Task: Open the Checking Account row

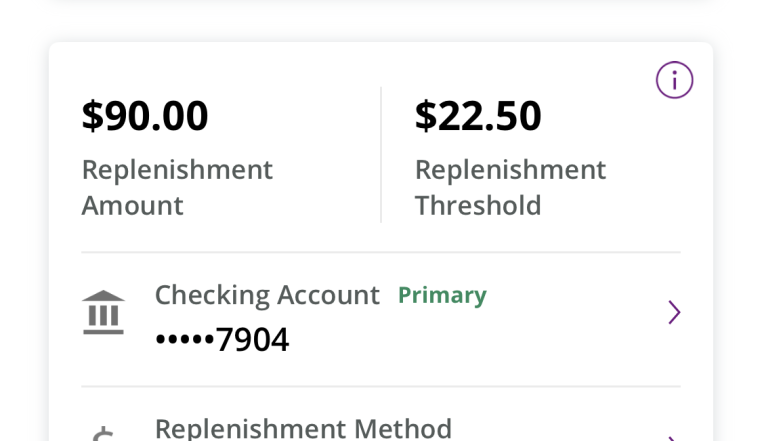Action: tap(381, 319)
